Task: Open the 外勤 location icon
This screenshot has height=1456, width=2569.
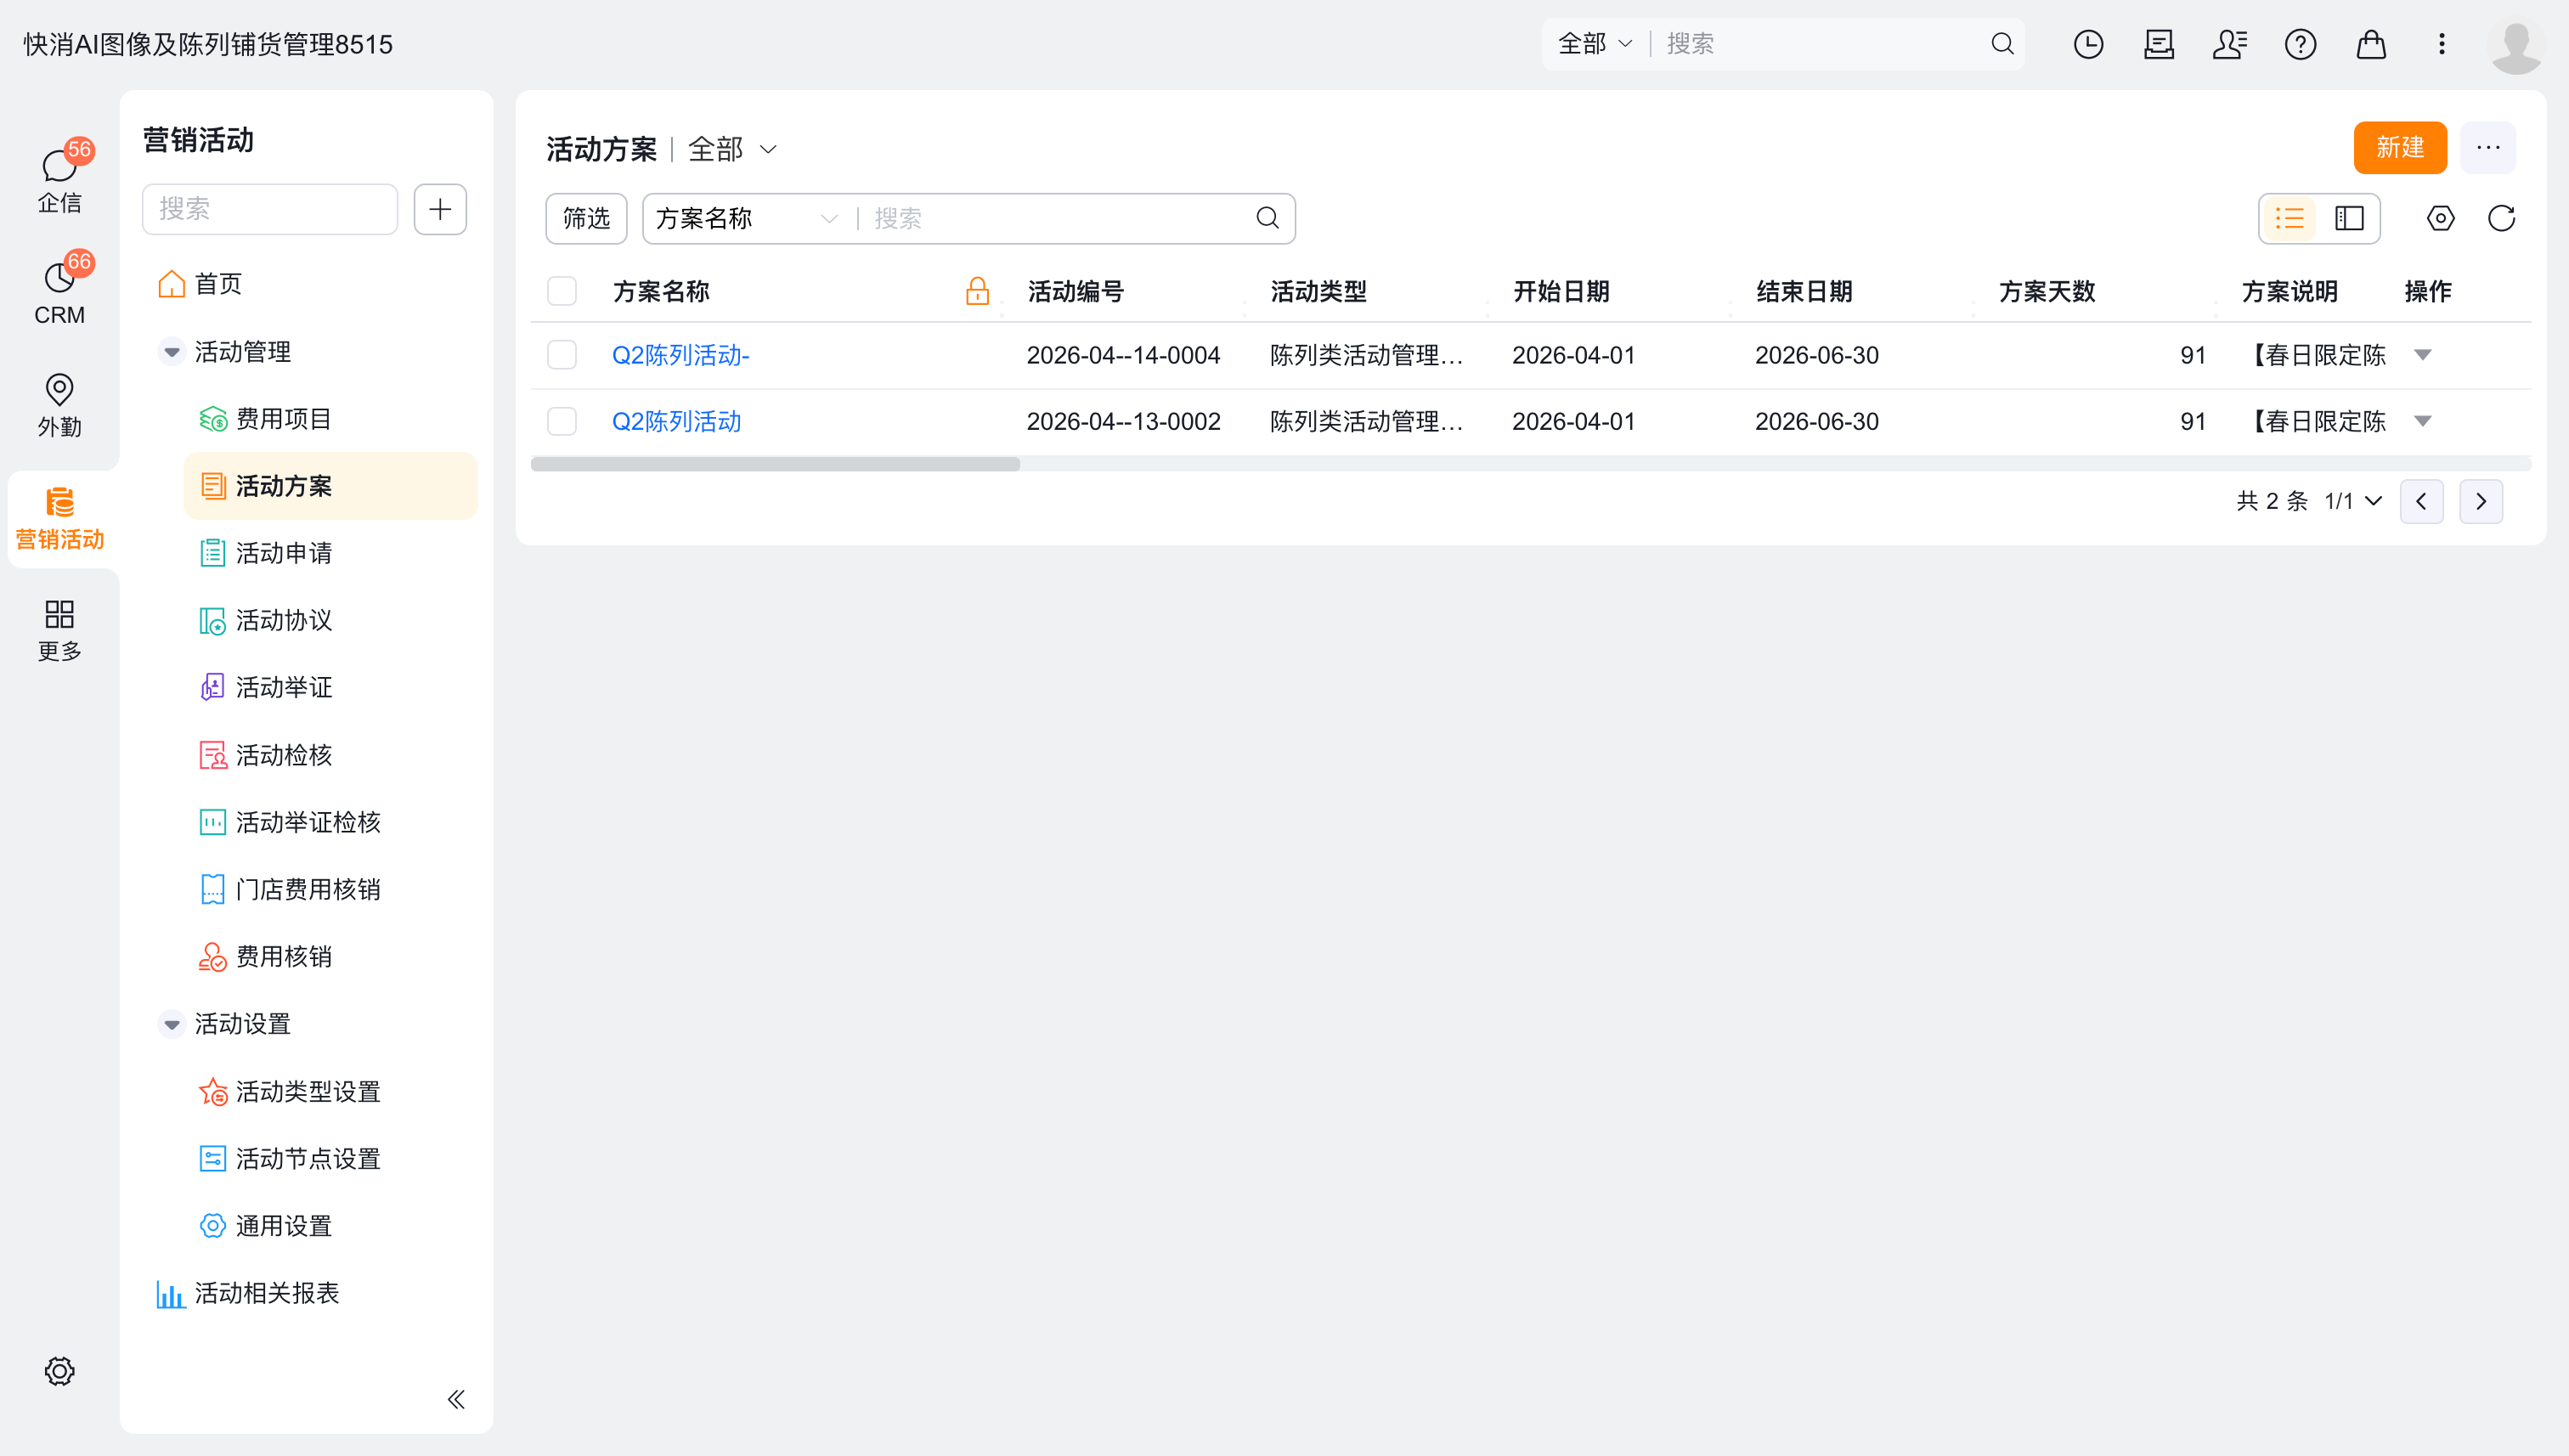Action: pos(60,404)
